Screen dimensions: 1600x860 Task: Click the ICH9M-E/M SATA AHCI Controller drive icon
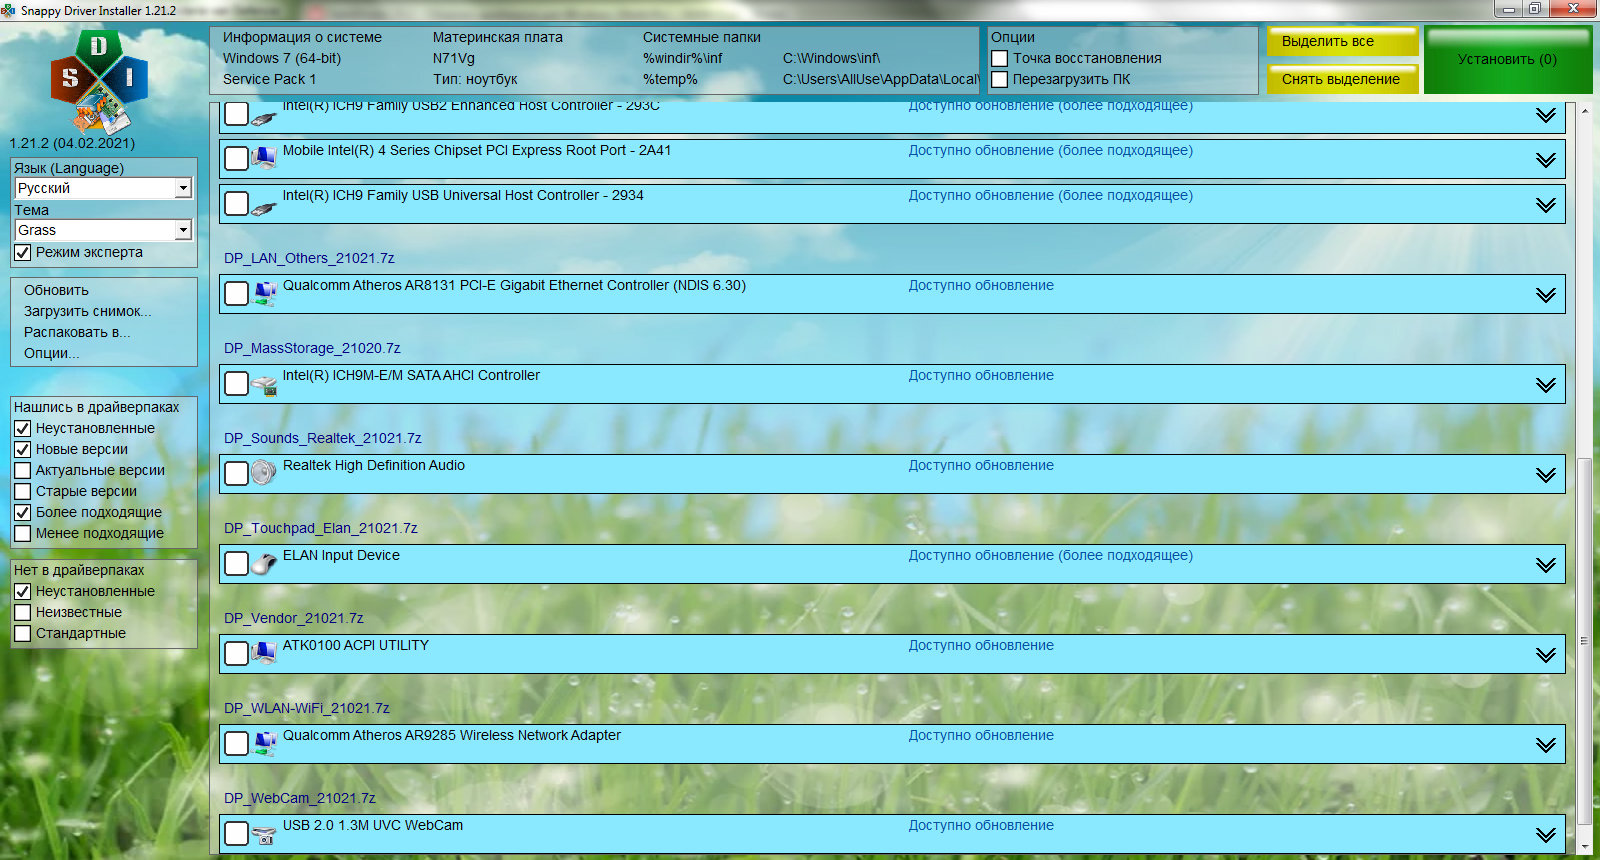point(264,384)
